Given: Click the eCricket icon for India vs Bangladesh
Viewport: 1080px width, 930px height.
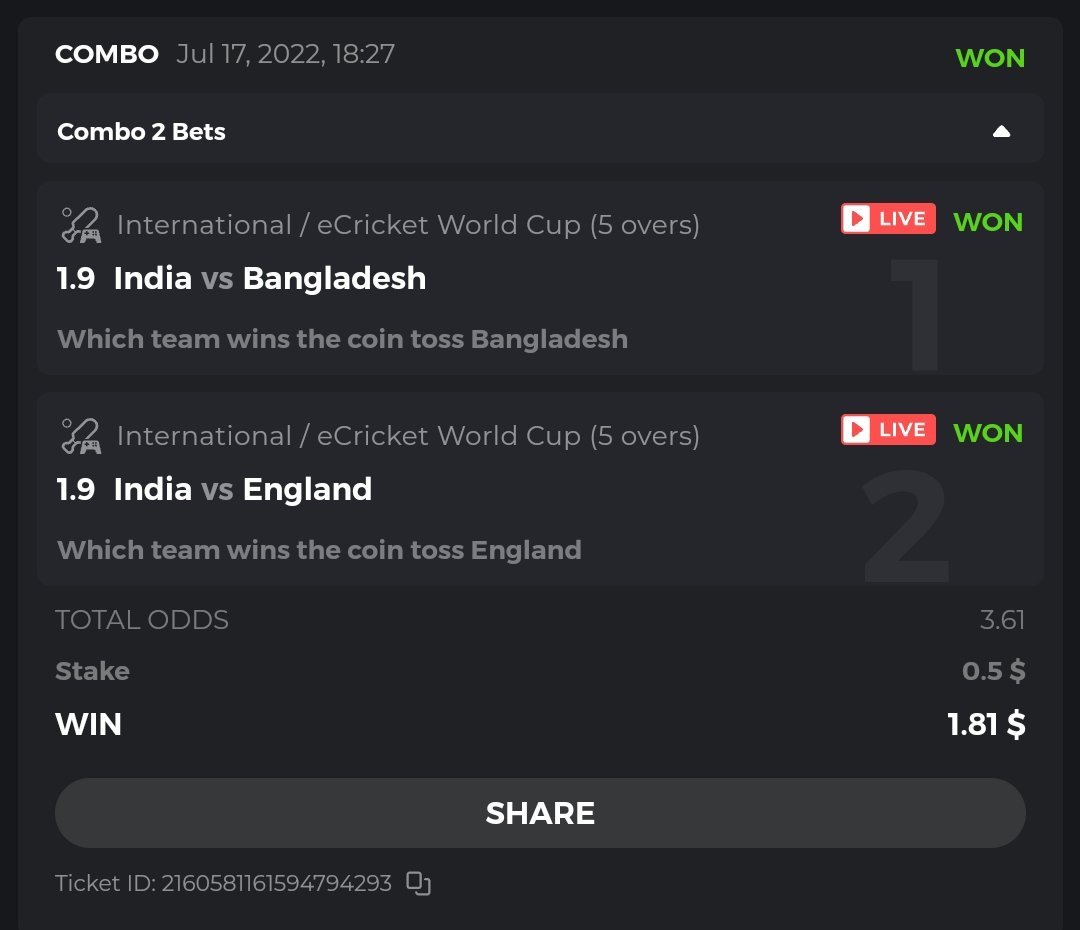Looking at the screenshot, I should pos(80,225).
